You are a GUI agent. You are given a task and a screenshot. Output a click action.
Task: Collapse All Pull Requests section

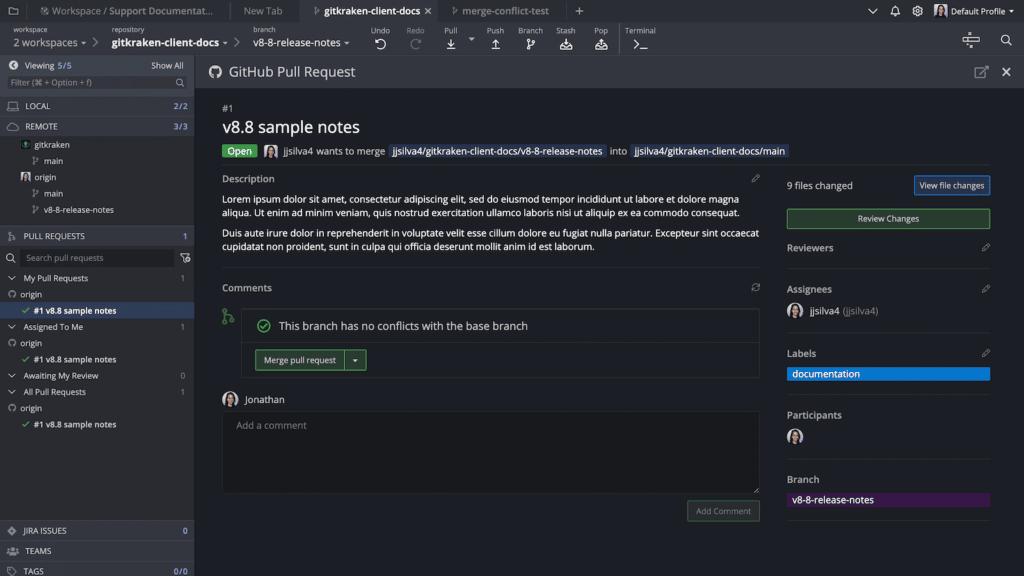(12, 392)
